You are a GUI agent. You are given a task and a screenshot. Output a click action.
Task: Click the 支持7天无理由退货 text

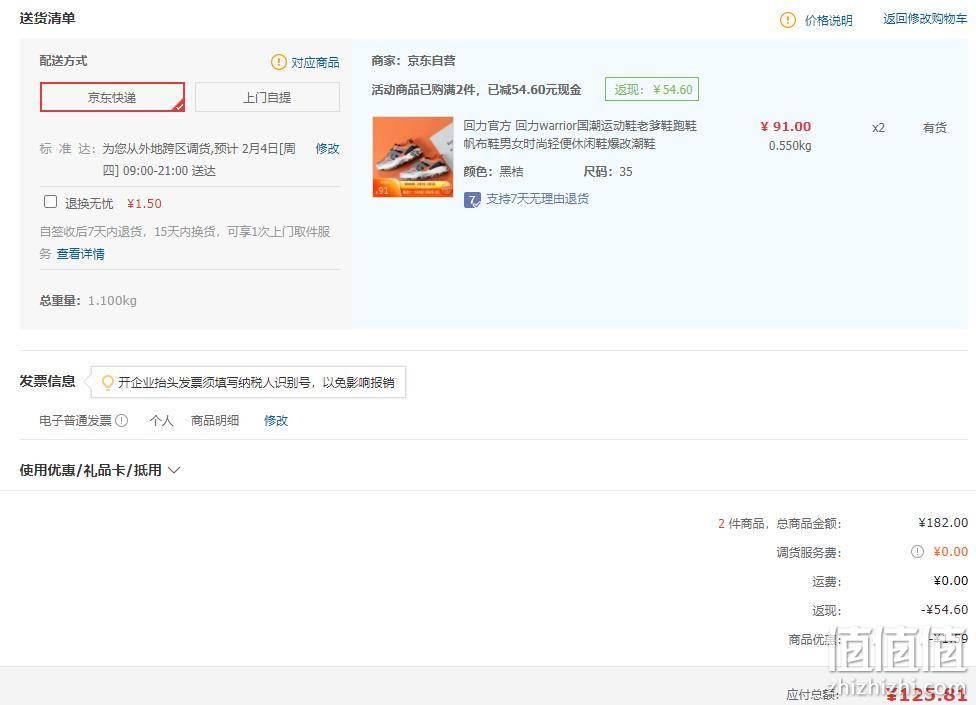538,199
